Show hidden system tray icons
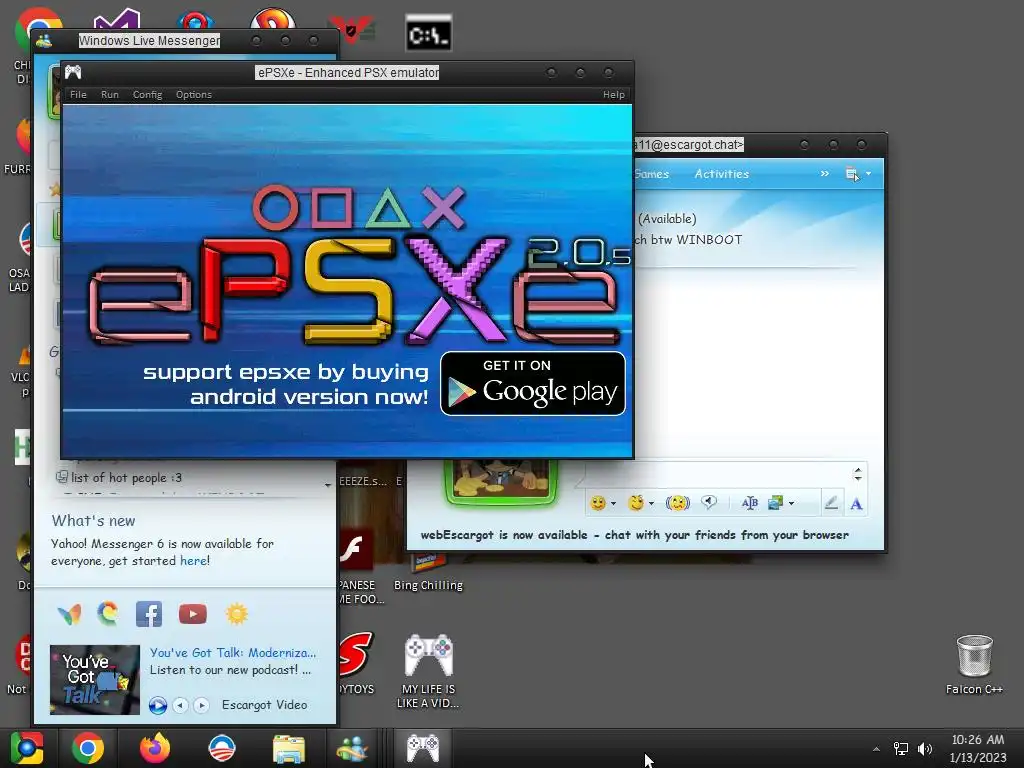1024x768 pixels. point(876,749)
